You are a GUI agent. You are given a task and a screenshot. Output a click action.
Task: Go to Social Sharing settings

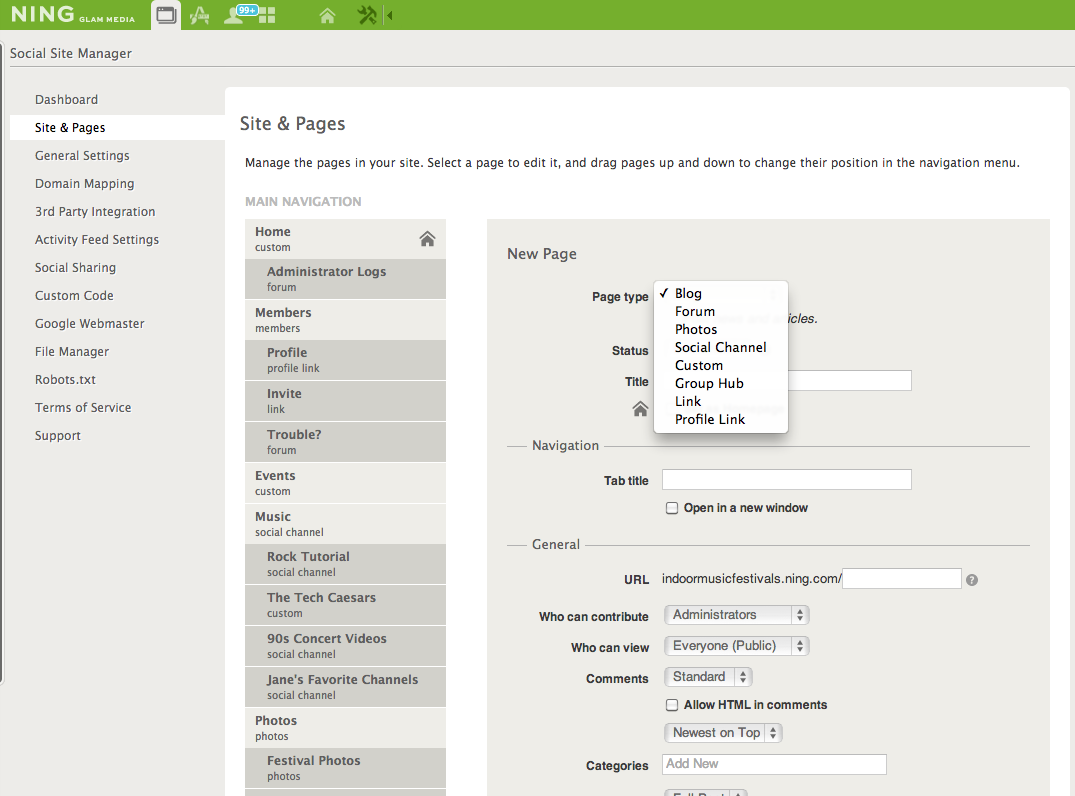75,267
